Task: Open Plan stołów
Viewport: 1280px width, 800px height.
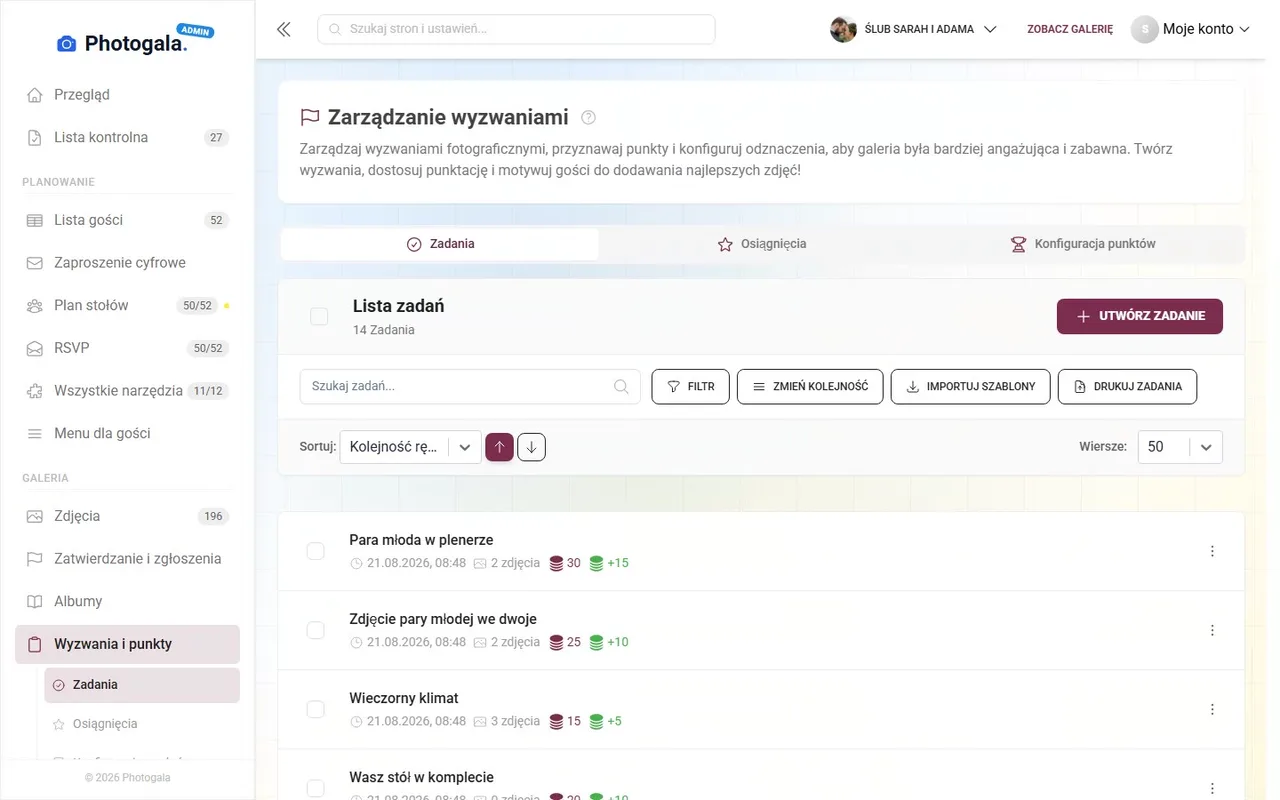Action: [127, 305]
